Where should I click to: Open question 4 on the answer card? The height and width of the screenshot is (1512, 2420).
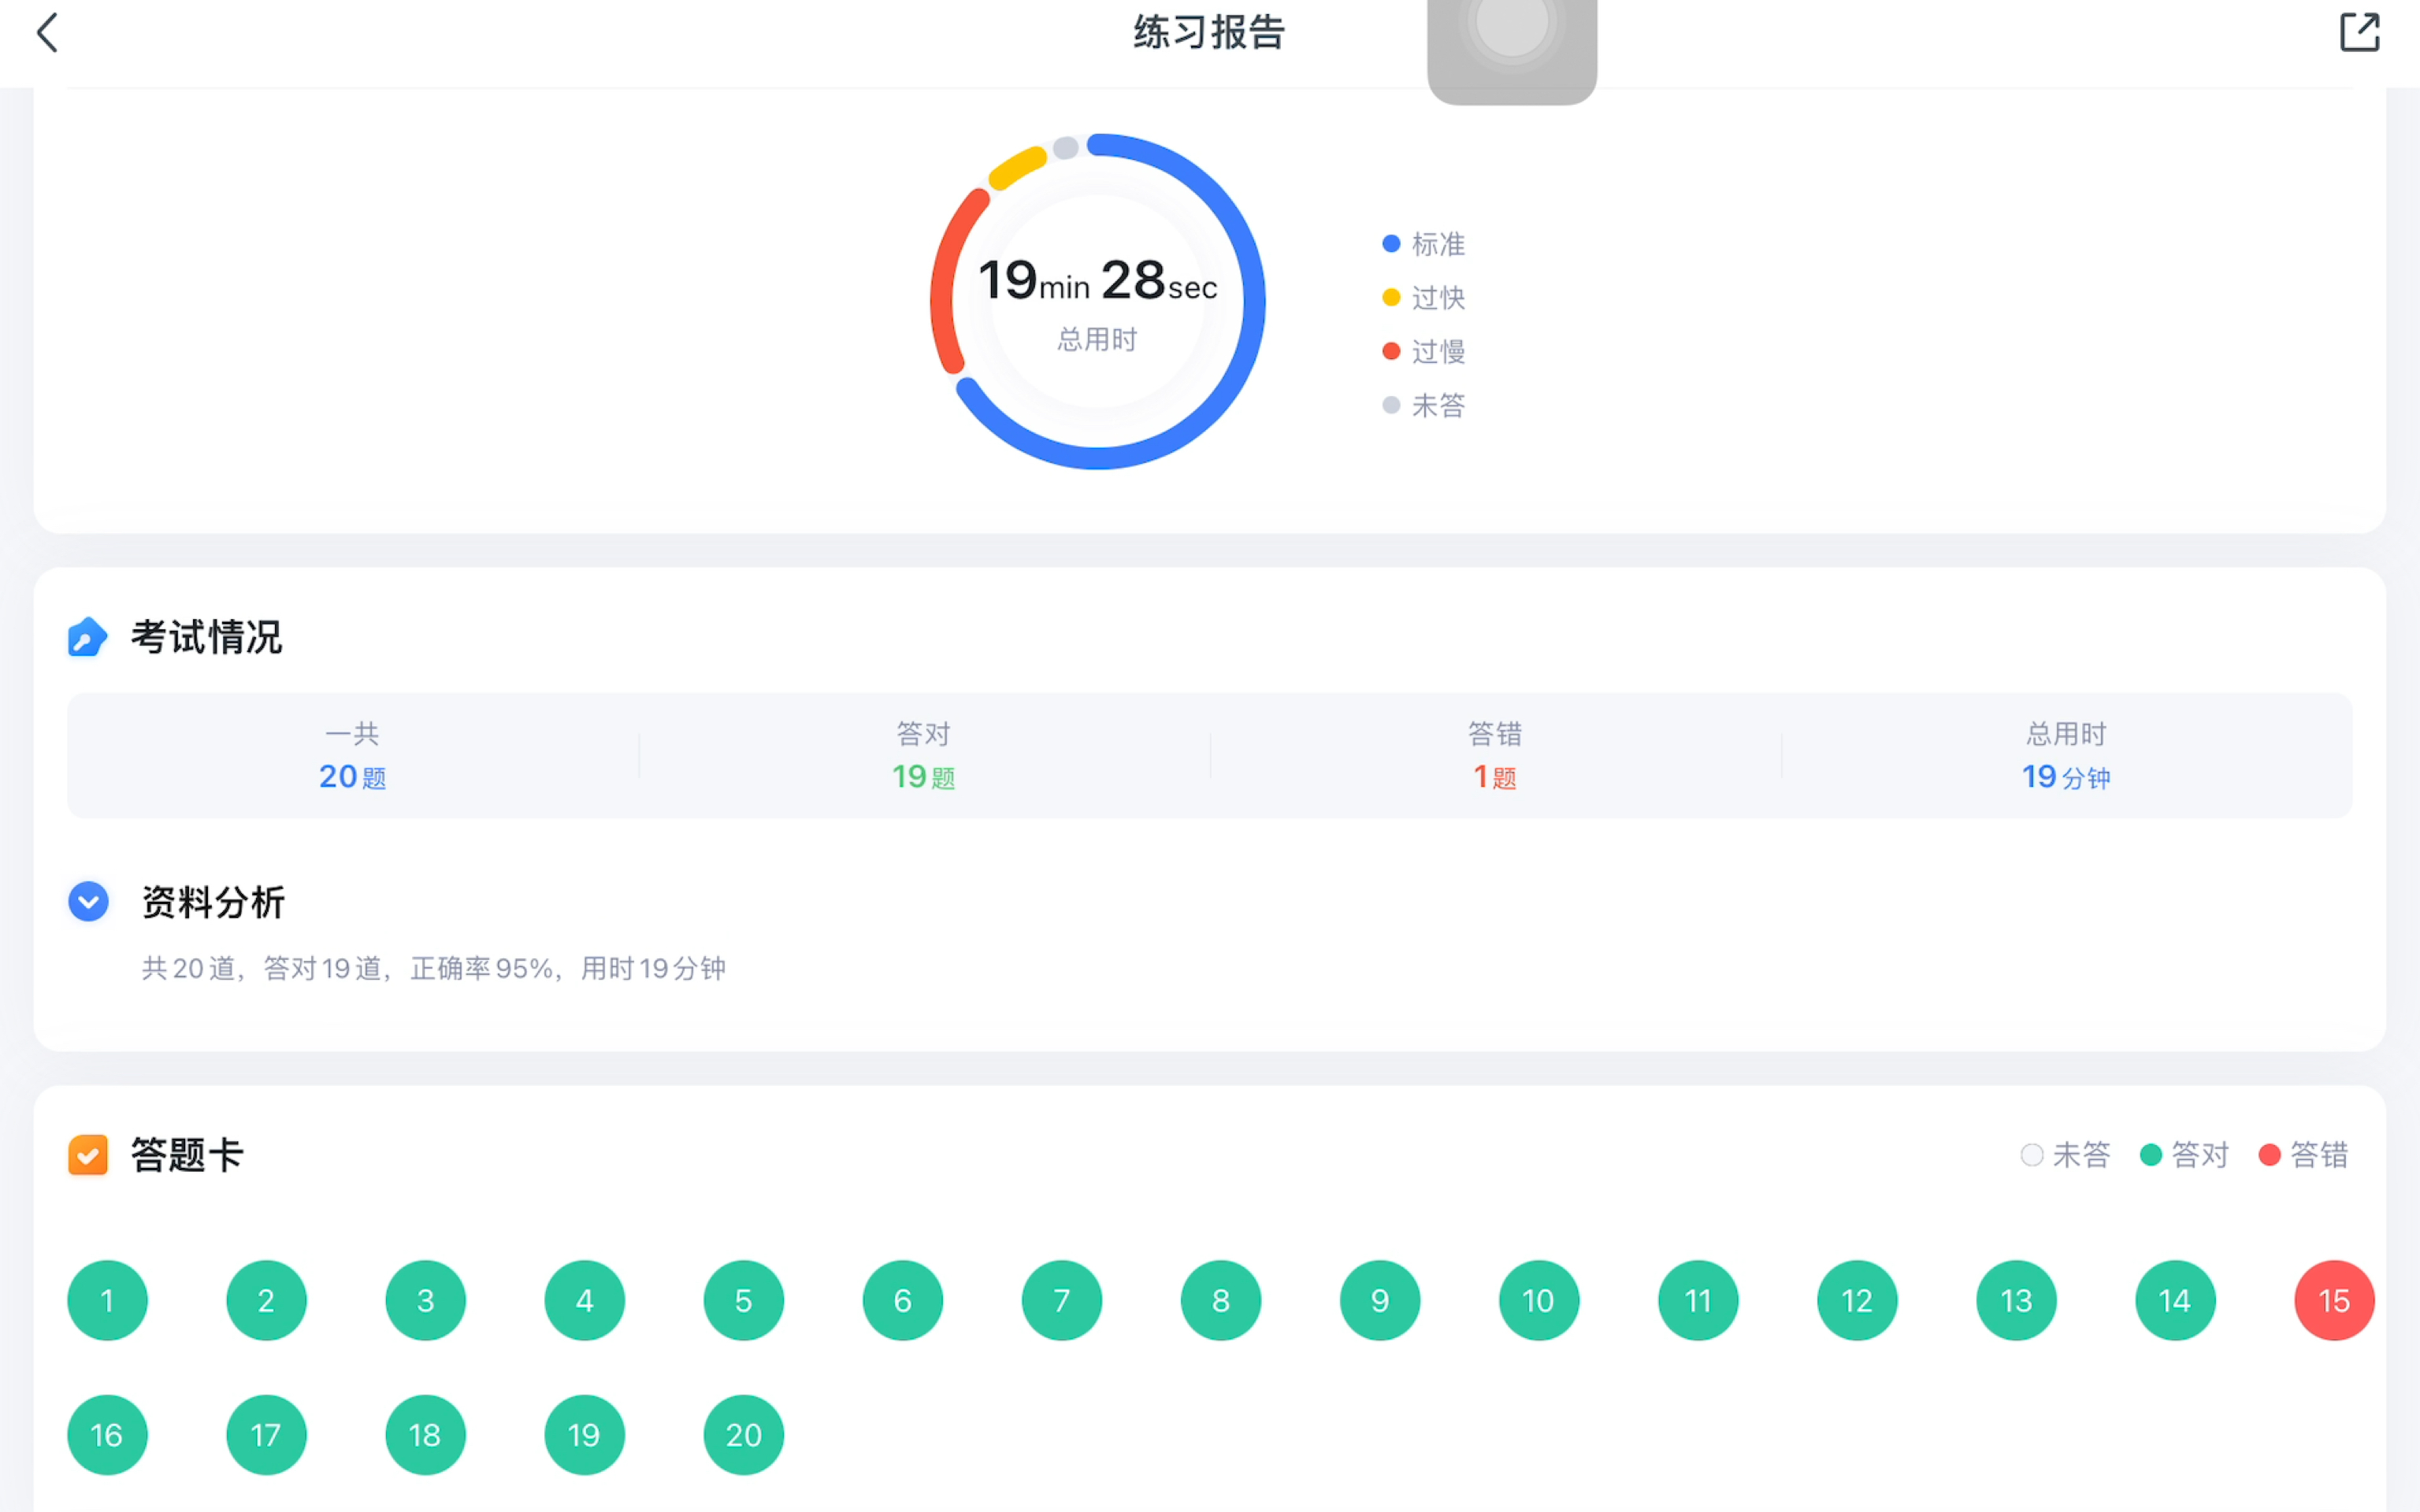(x=584, y=1300)
